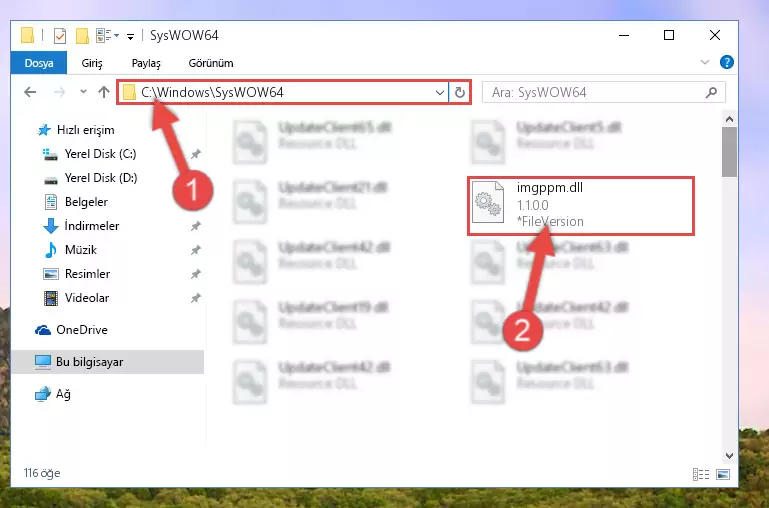This screenshot has height=508, width=769.
Task: Open Videolar folder in sidebar
Action: point(87,298)
